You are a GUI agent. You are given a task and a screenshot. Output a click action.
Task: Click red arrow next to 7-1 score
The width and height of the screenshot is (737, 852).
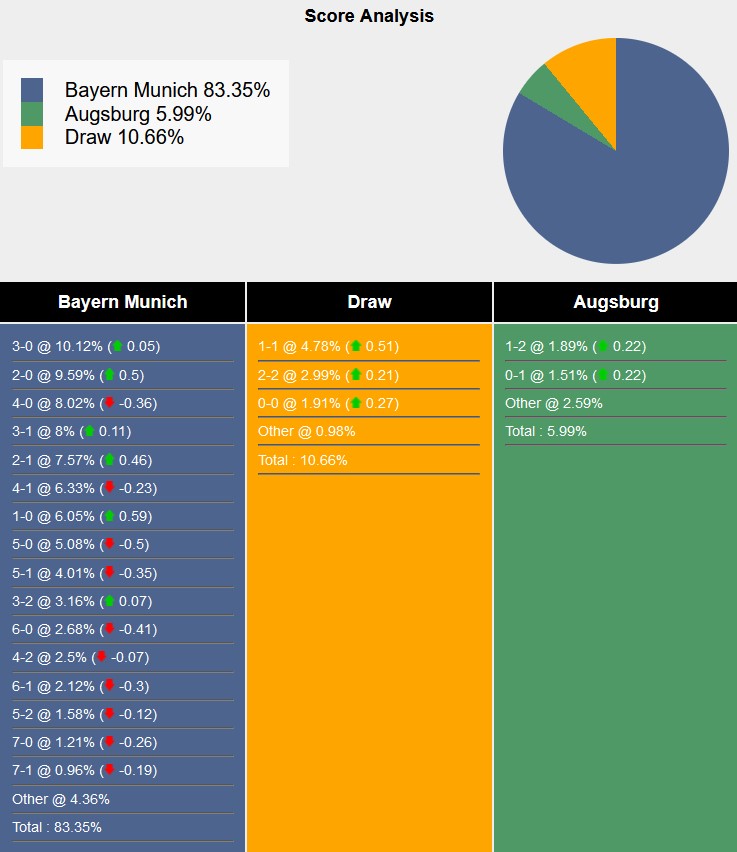110,770
